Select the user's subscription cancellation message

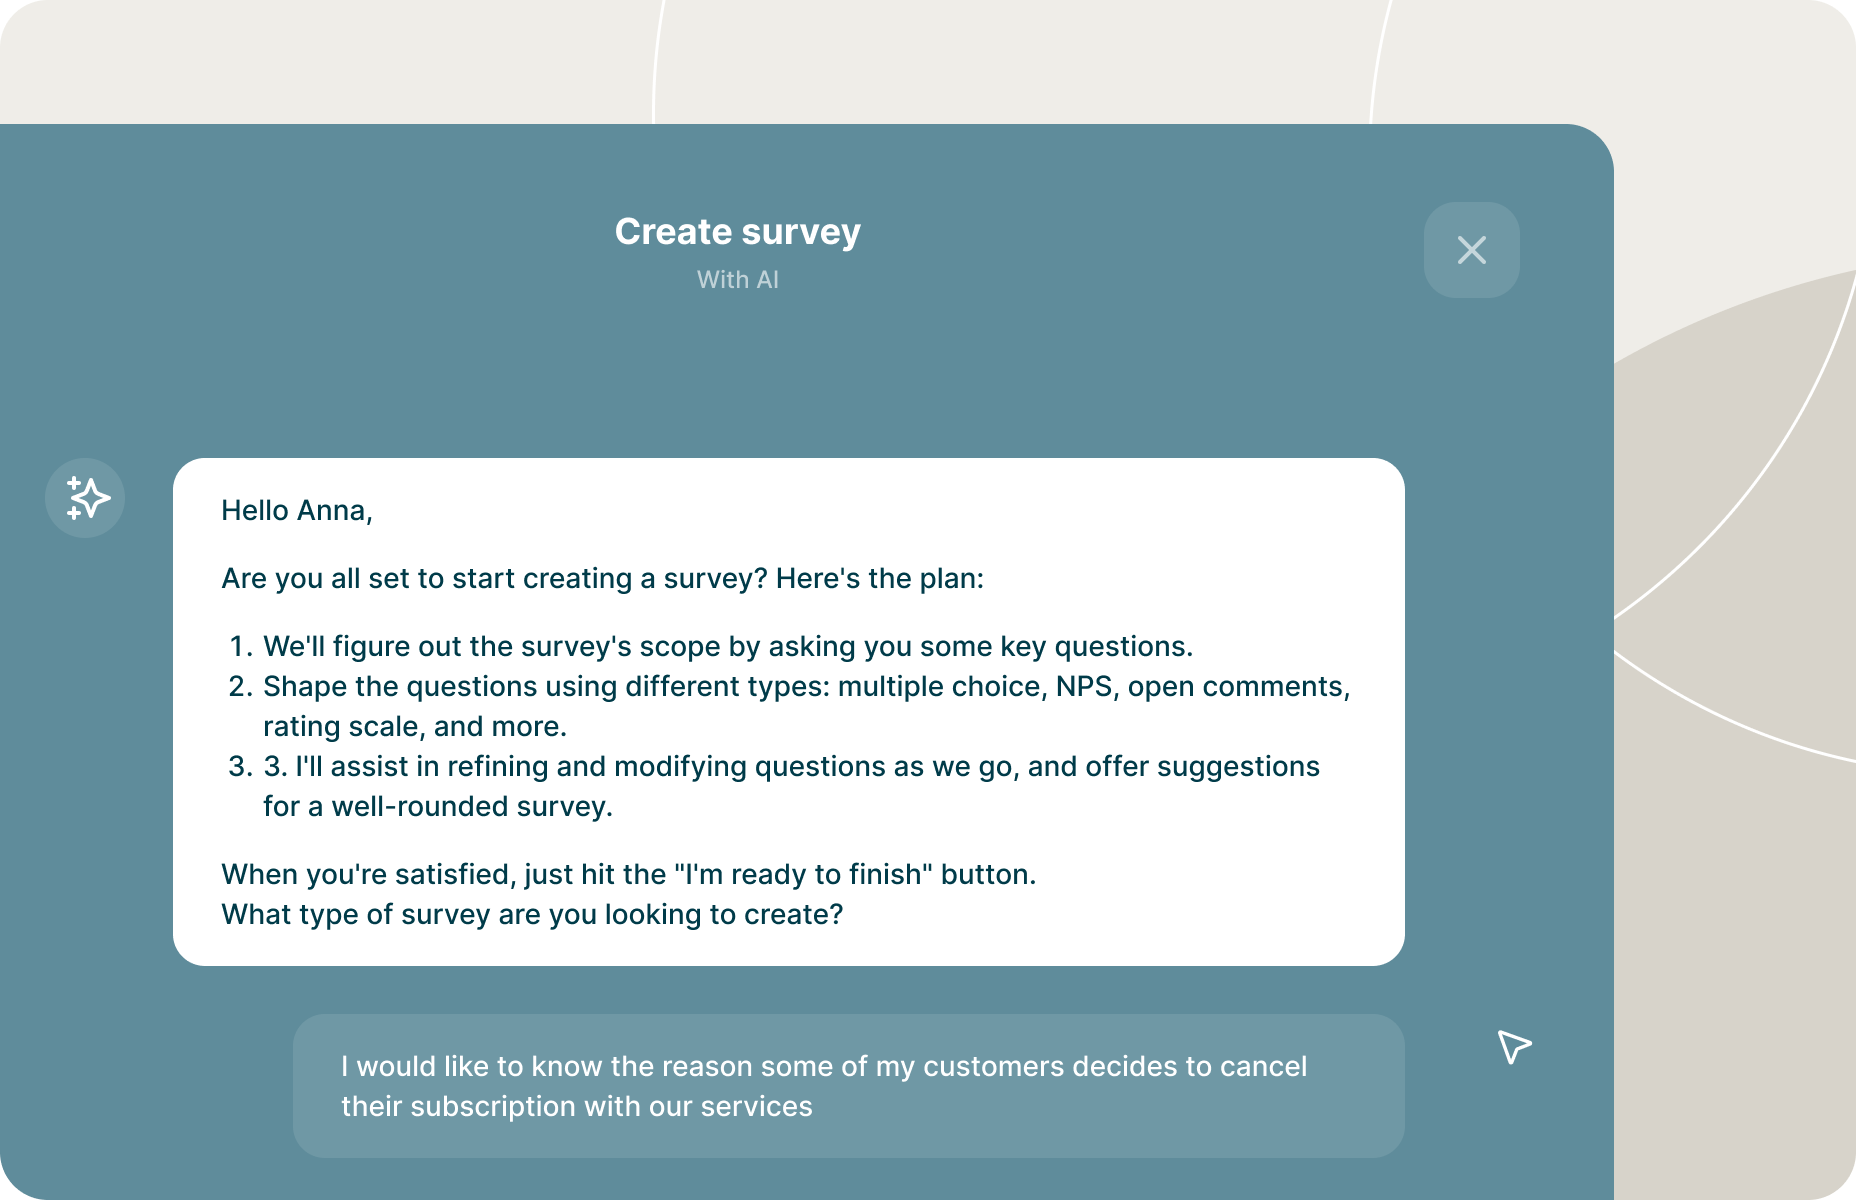pos(824,1086)
